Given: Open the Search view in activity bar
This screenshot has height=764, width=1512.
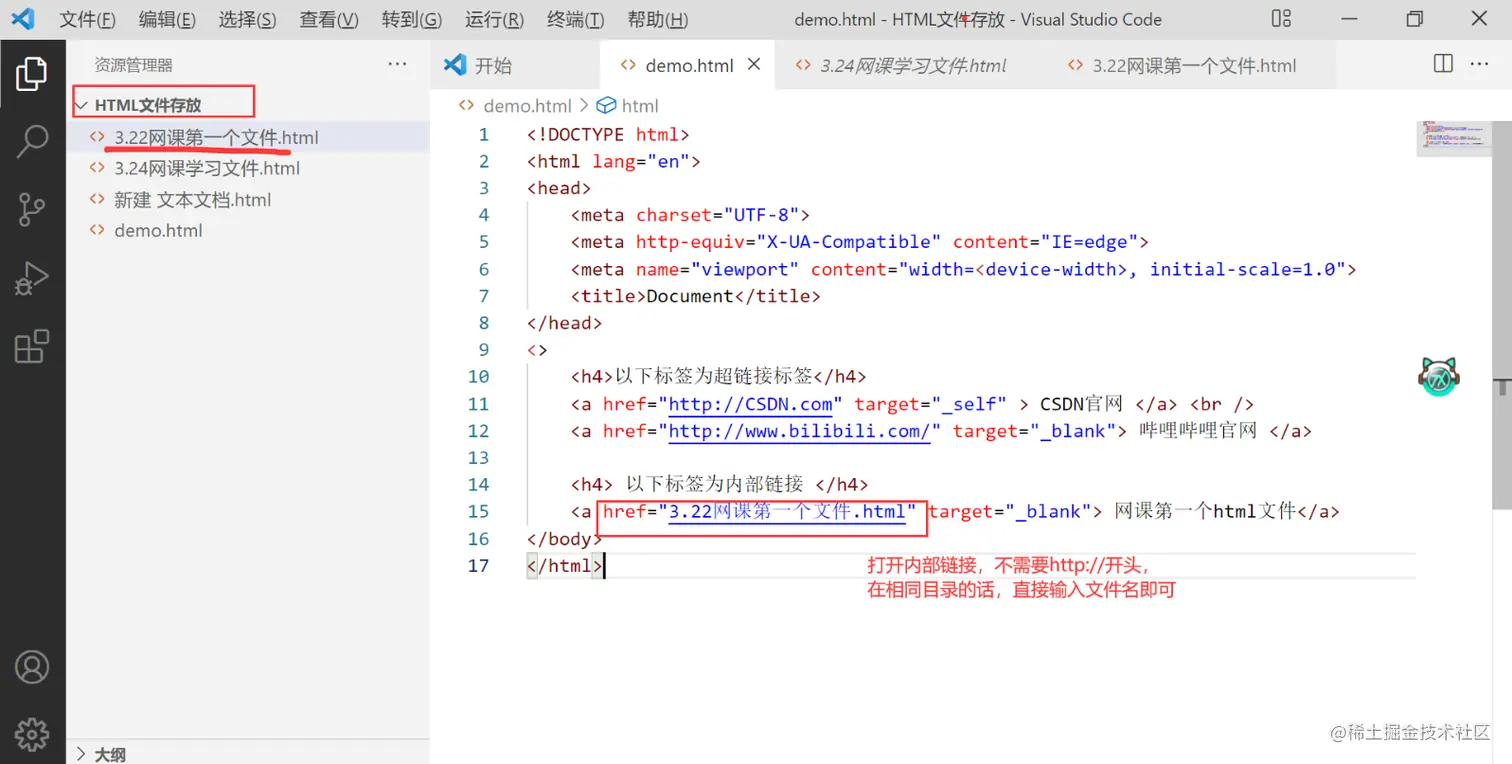Looking at the screenshot, I should [x=32, y=141].
